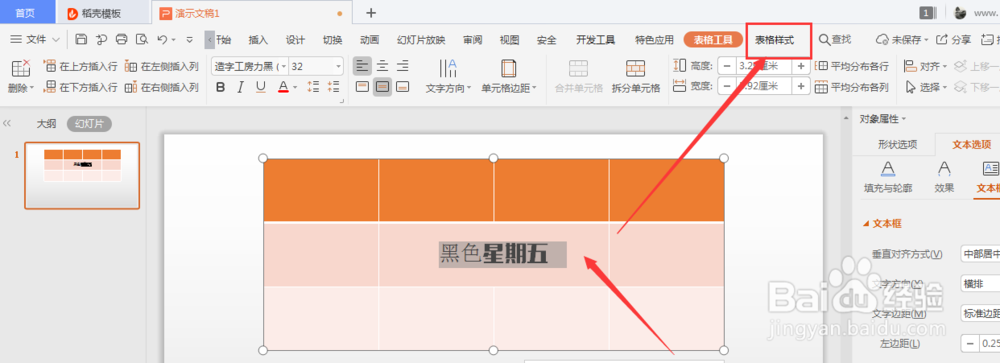Click the Print icon in quick toolbar
Image resolution: width=1000 pixels, height=363 pixels.
click(x=121, y=40)
